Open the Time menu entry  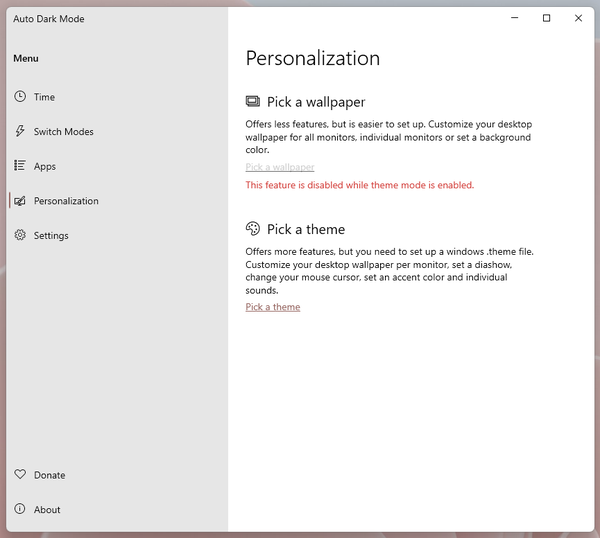(44, 97)
